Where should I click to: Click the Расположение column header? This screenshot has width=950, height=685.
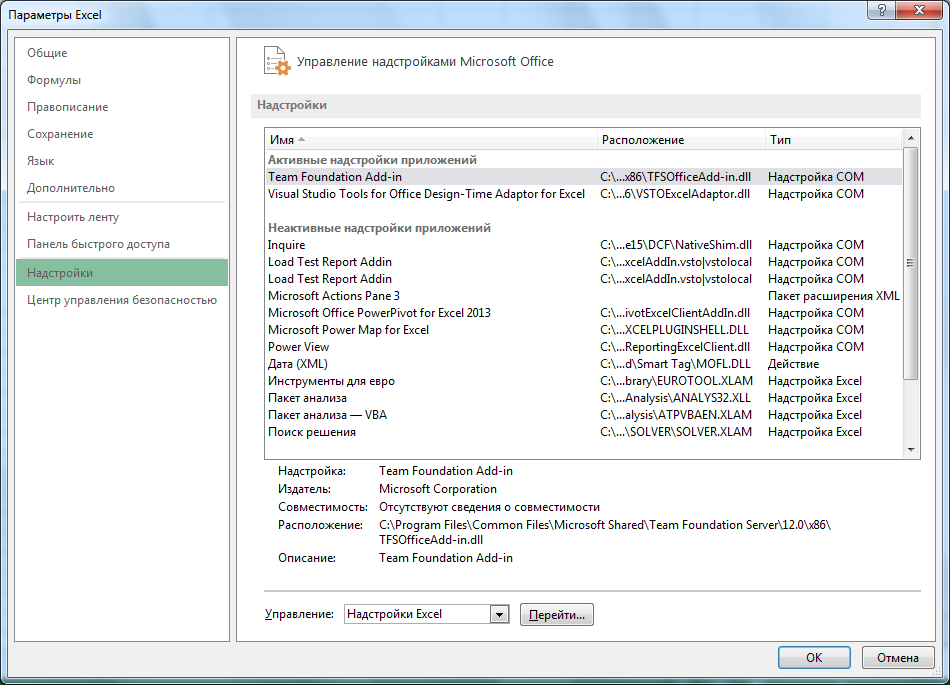point(681,140)
